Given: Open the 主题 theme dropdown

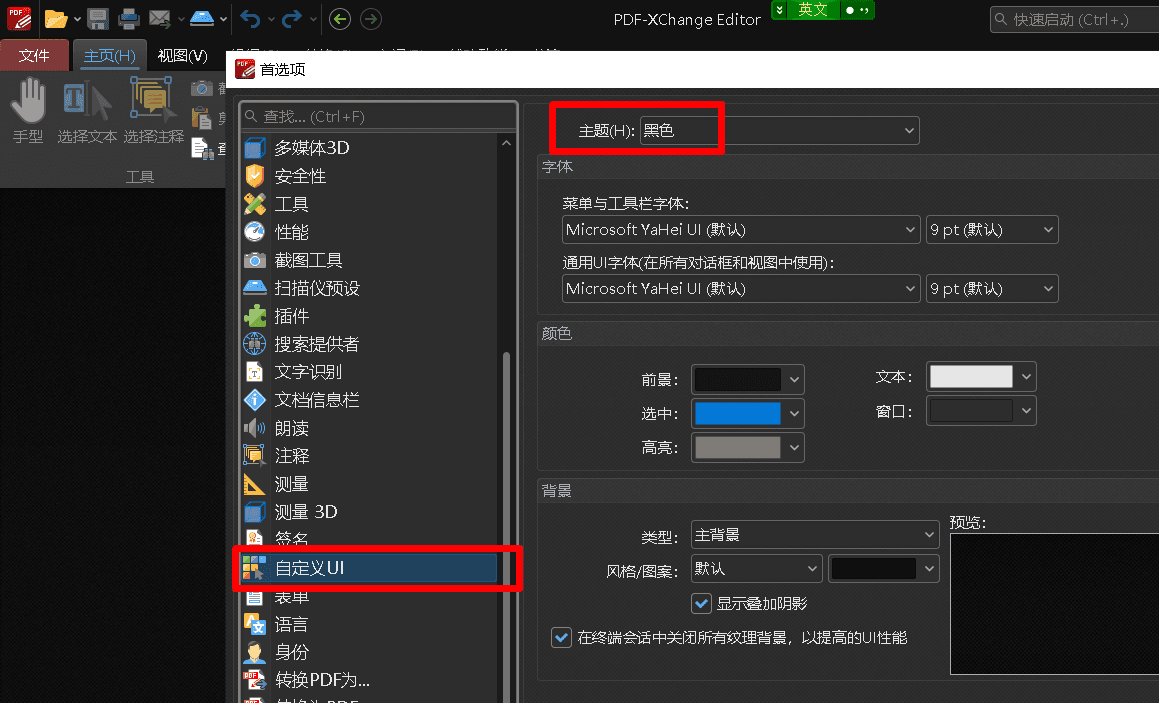Looking at the screenshot, I should tap(778, 130).
